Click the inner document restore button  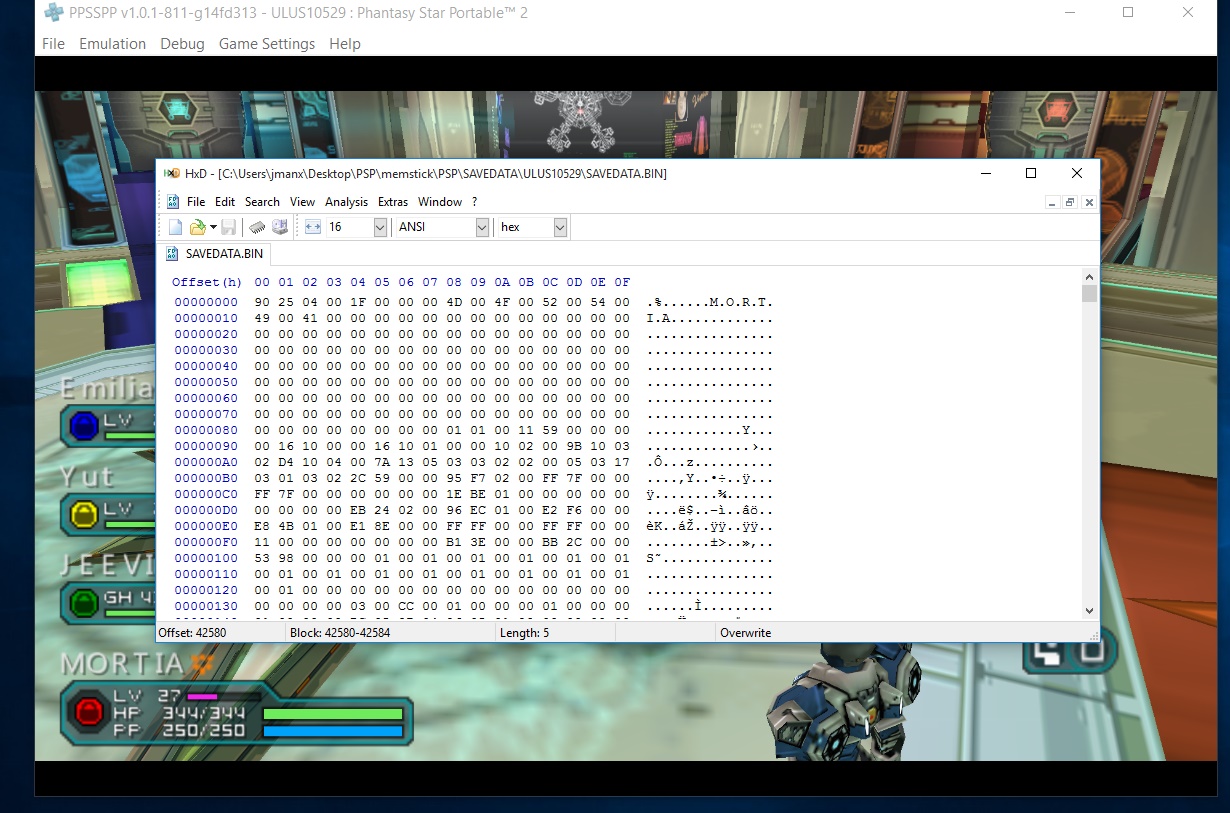point(1070,202)
